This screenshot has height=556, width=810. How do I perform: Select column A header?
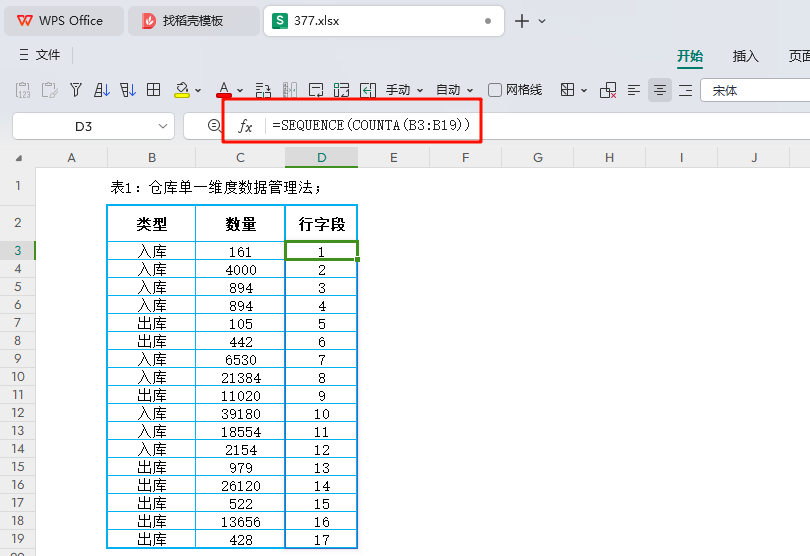pos(72,158)
